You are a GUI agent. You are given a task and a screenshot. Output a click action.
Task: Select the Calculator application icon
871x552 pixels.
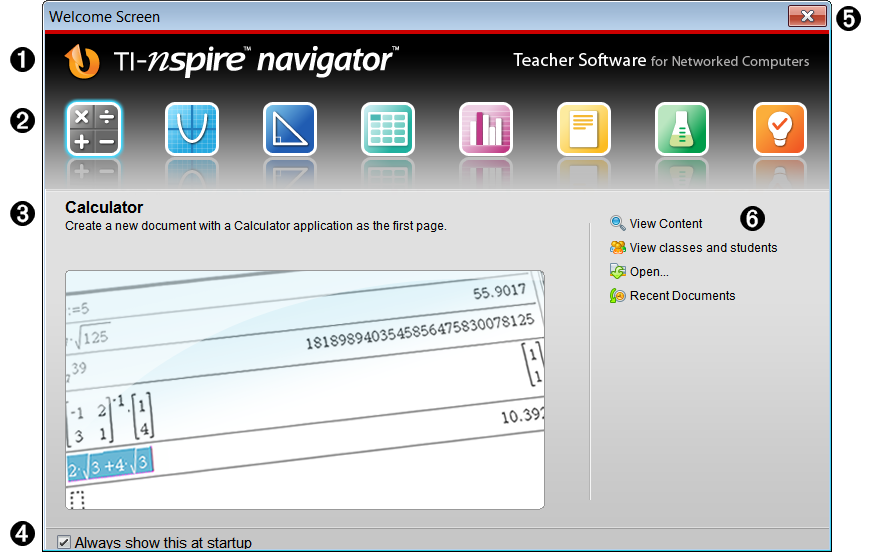click(93, 130)
